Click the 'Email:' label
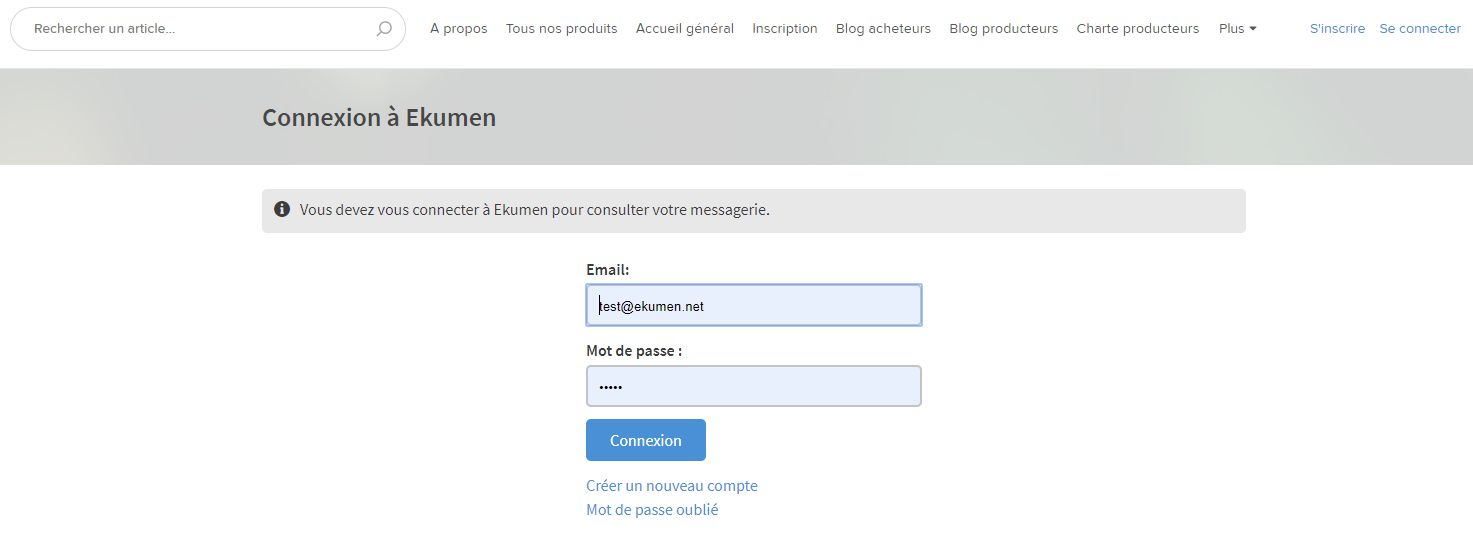This screenshot has height=557, width=1473. coord(608,270)
